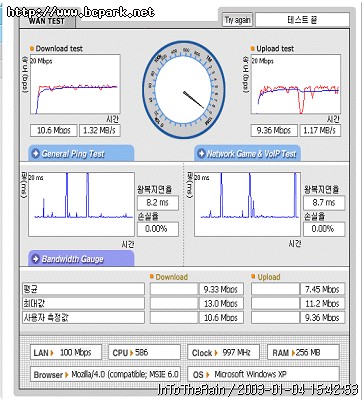364x402 pixels.
Task: Click the 10.6 Mbps download result field
Action: (53, 130)
